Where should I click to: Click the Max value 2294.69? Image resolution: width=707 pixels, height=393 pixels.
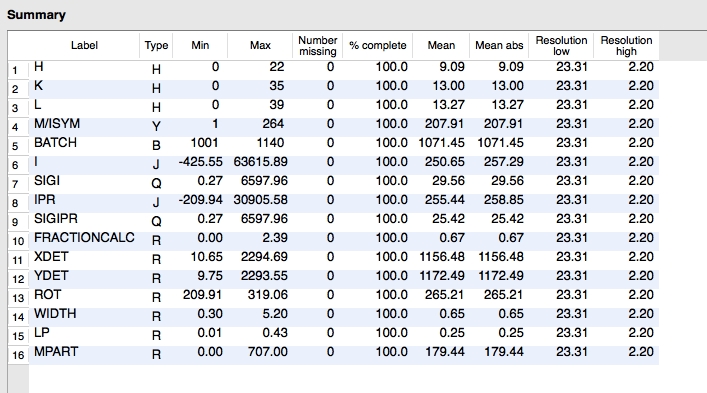(x=264, y=257)
